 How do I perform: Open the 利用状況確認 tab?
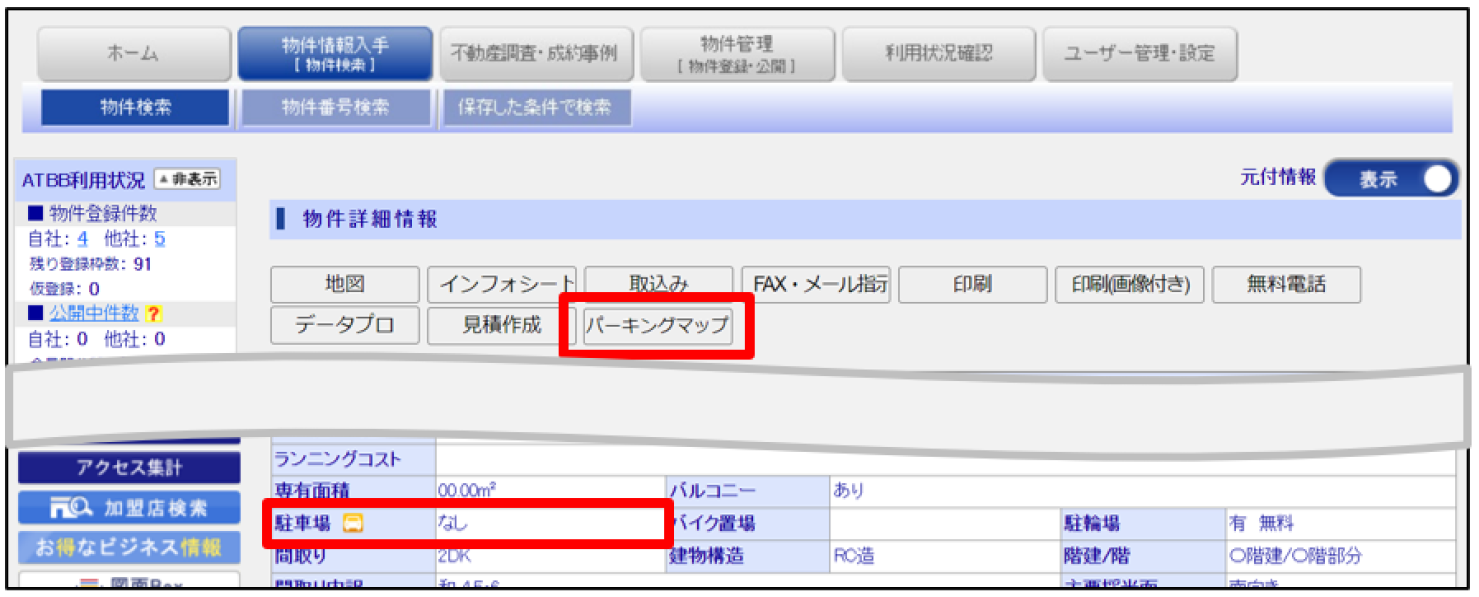point(939,53)
